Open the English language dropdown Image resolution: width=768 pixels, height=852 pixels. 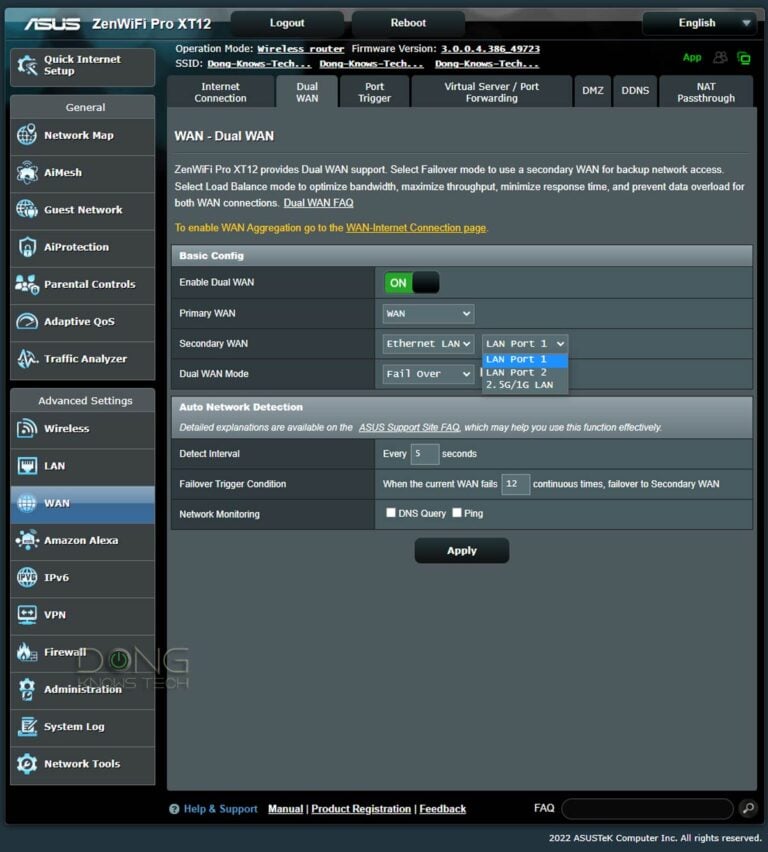(x=699, y=23)
